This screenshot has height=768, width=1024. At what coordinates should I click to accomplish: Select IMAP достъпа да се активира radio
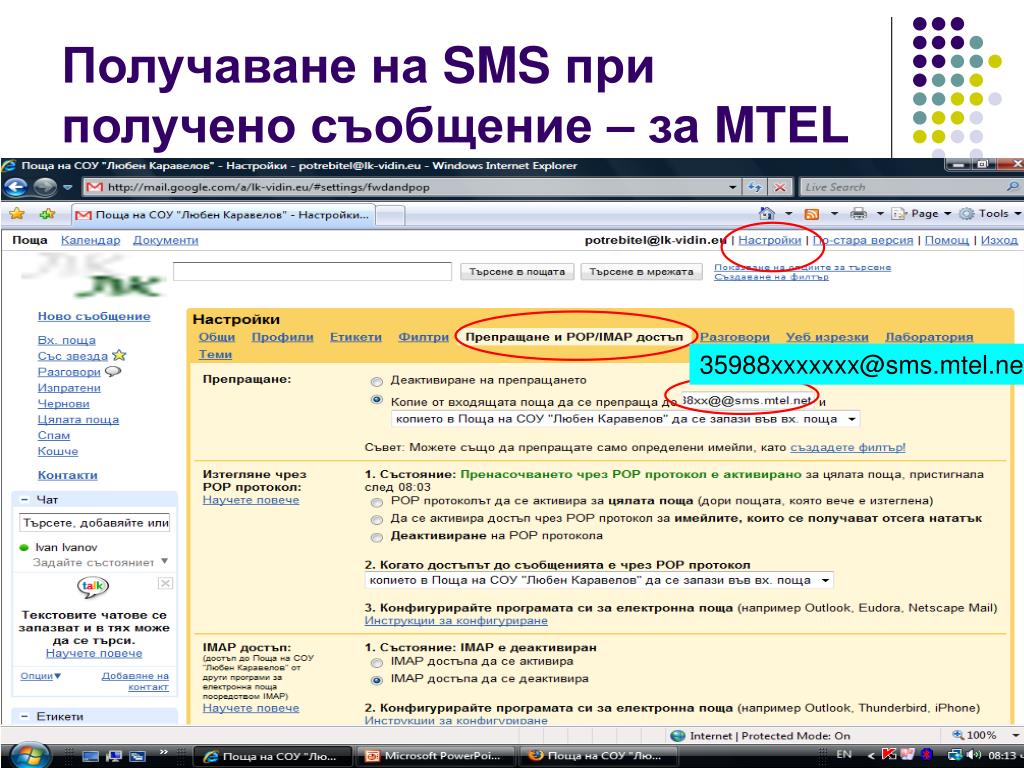[x=376, y=663]
